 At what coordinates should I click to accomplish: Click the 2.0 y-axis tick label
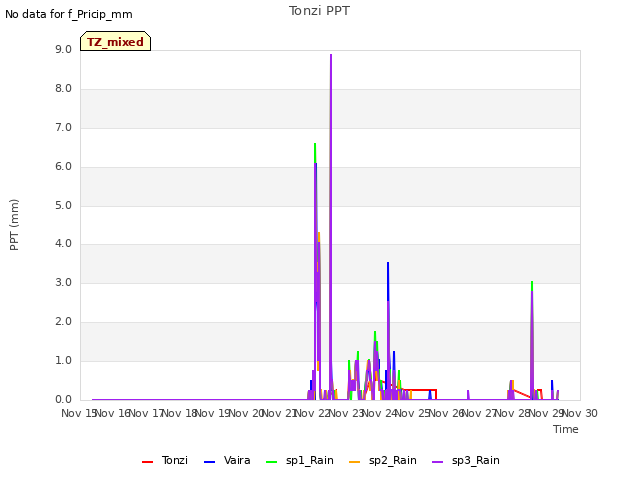click(x=63, y=322)
